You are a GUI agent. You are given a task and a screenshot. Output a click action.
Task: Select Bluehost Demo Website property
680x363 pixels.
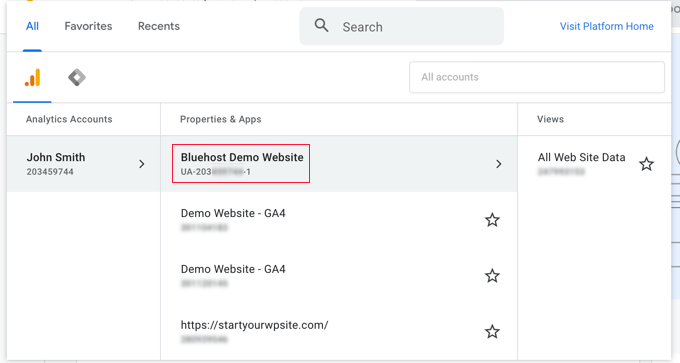[x=339, y=164]
